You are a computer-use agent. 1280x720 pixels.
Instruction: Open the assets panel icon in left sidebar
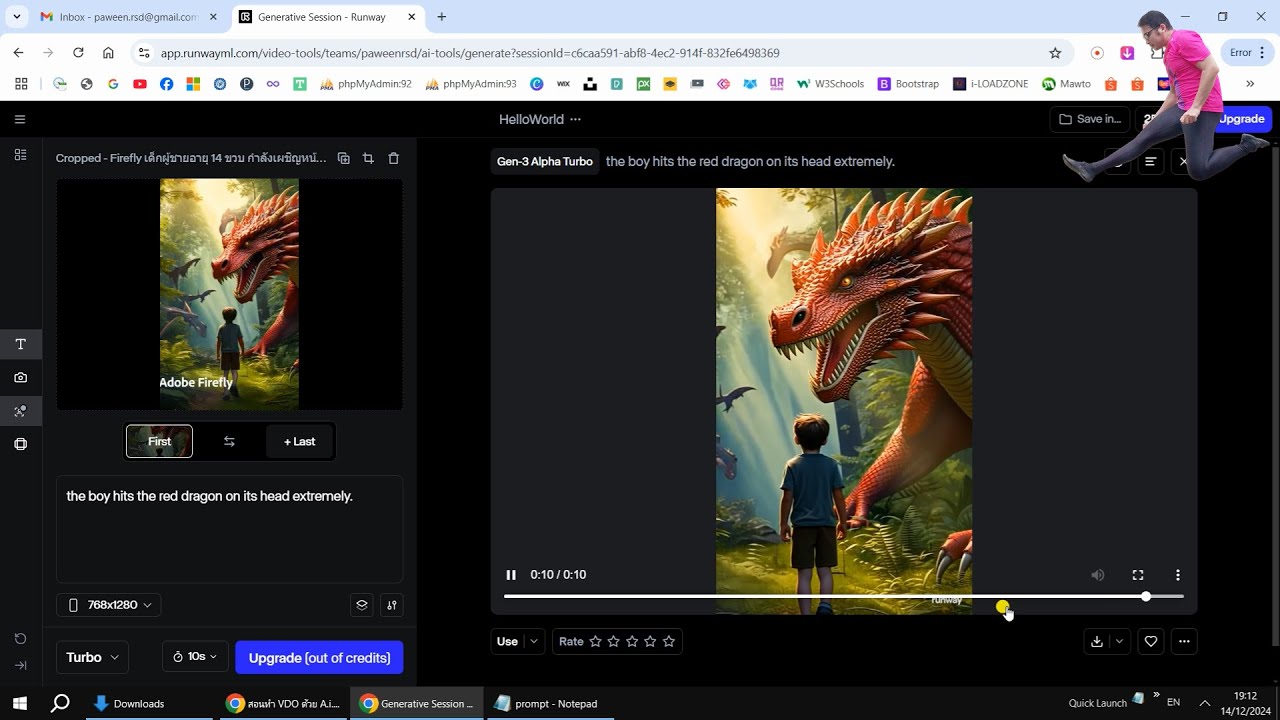pos(20,155)
